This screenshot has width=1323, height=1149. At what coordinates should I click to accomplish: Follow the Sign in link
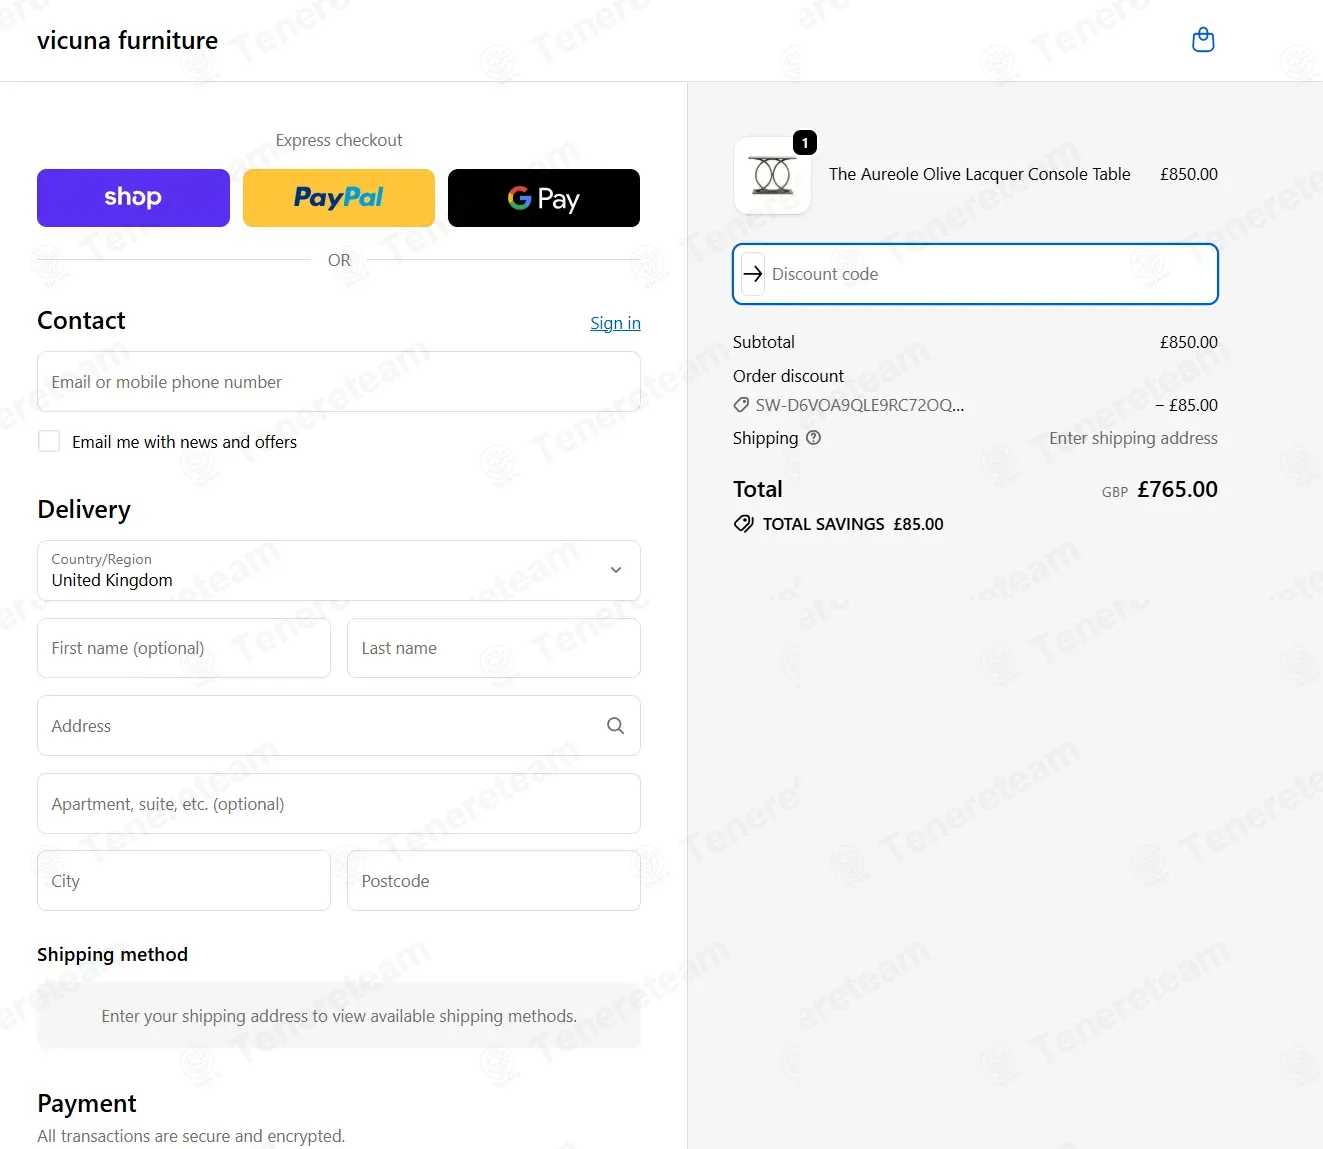coord(615,323)
